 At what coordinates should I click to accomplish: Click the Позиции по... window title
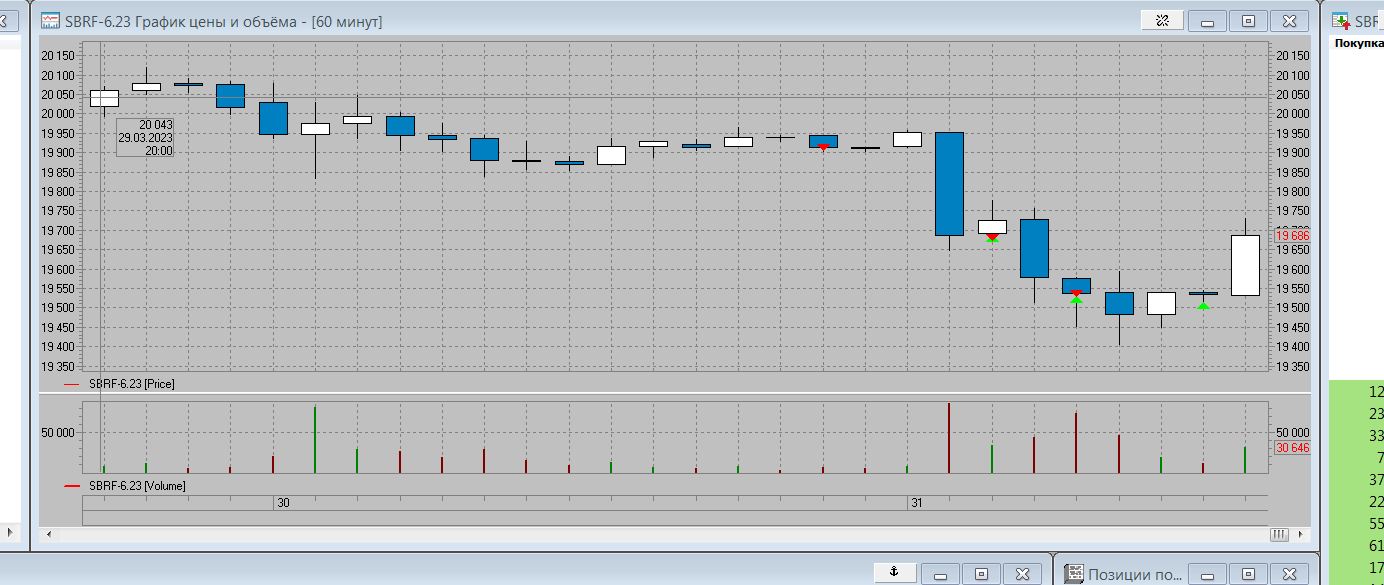click(1134, 574)
